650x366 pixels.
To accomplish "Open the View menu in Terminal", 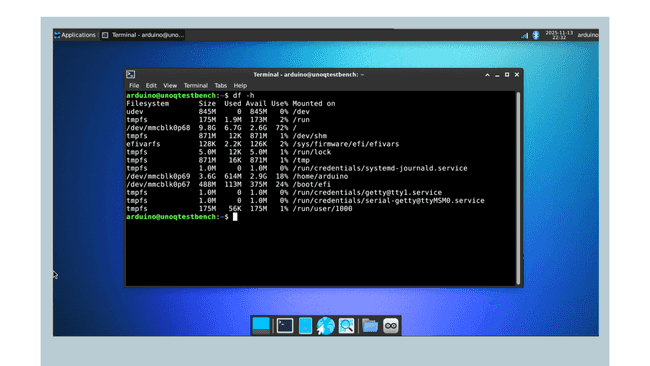I will point(170,85).
